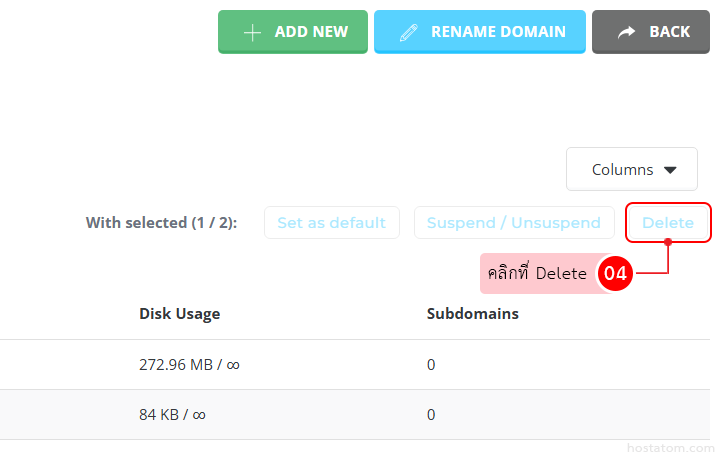Click the pink "คลิกที่ Delete" callout label
Viewport: 719px width, 456px height.
click(537, 273)
